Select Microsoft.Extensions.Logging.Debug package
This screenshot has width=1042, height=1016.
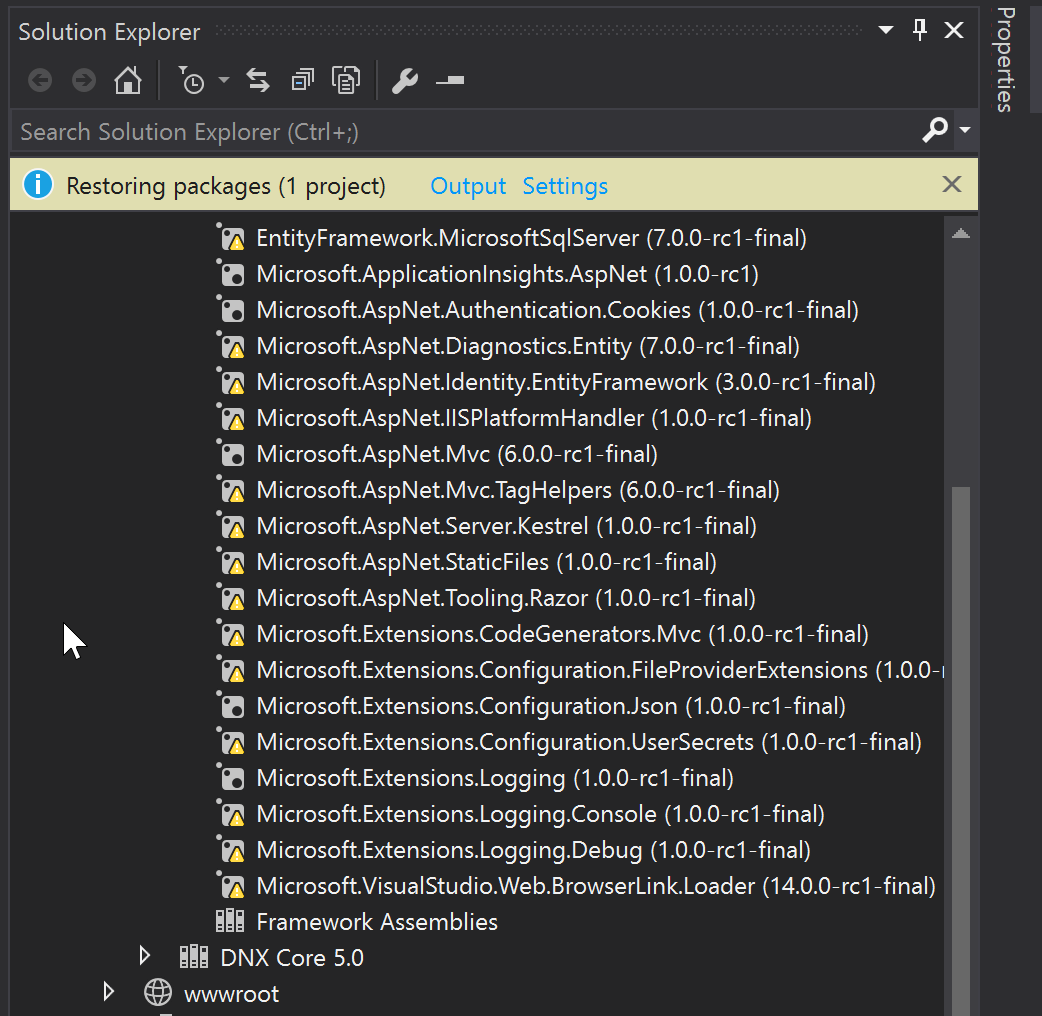[x=534, y=850]
